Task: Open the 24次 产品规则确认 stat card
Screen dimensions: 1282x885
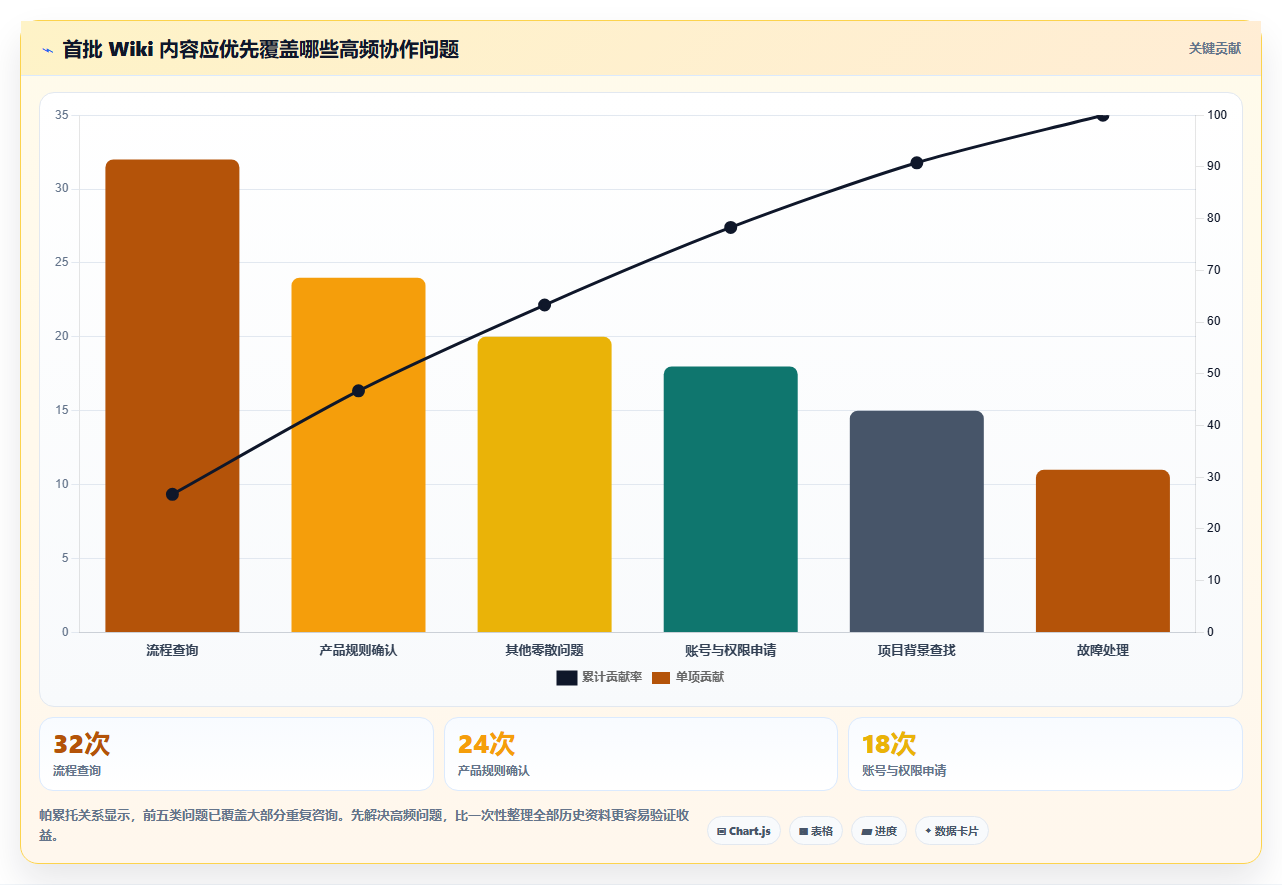Action: (x=641, y=754)
